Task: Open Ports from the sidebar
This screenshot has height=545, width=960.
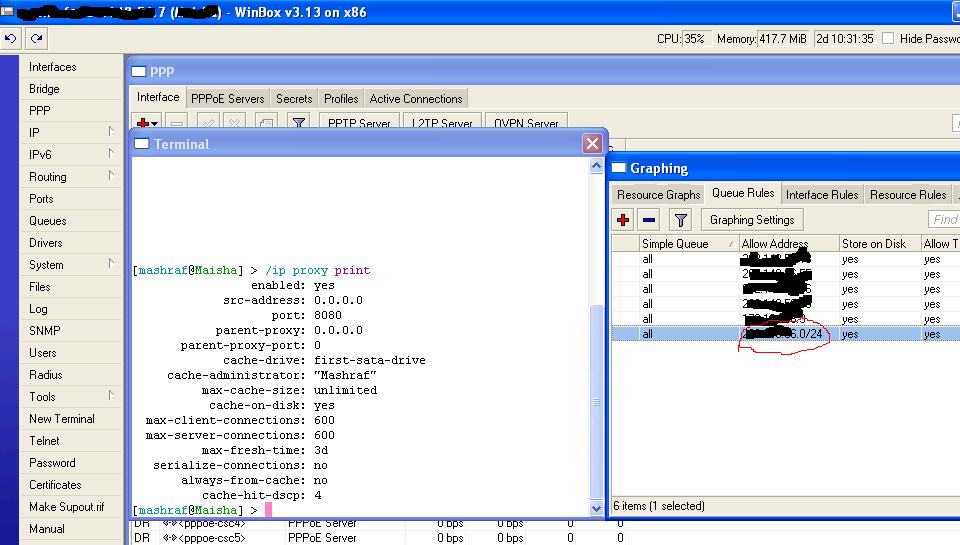Action: 41,199
